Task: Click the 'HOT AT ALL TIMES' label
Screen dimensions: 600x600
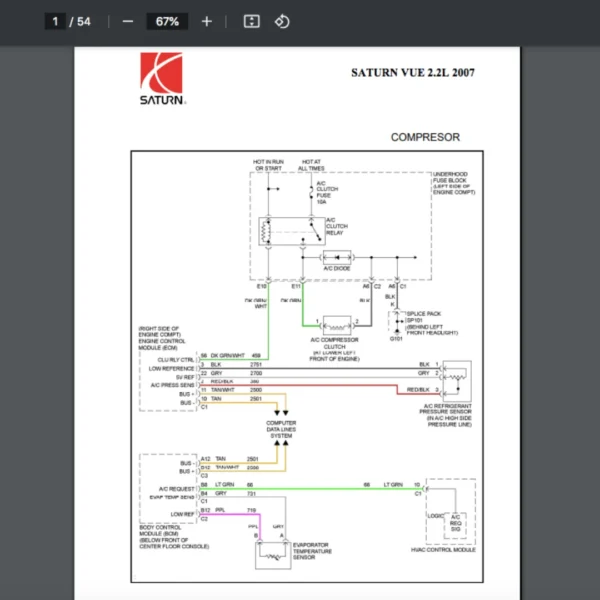Action: click(311, 165)
